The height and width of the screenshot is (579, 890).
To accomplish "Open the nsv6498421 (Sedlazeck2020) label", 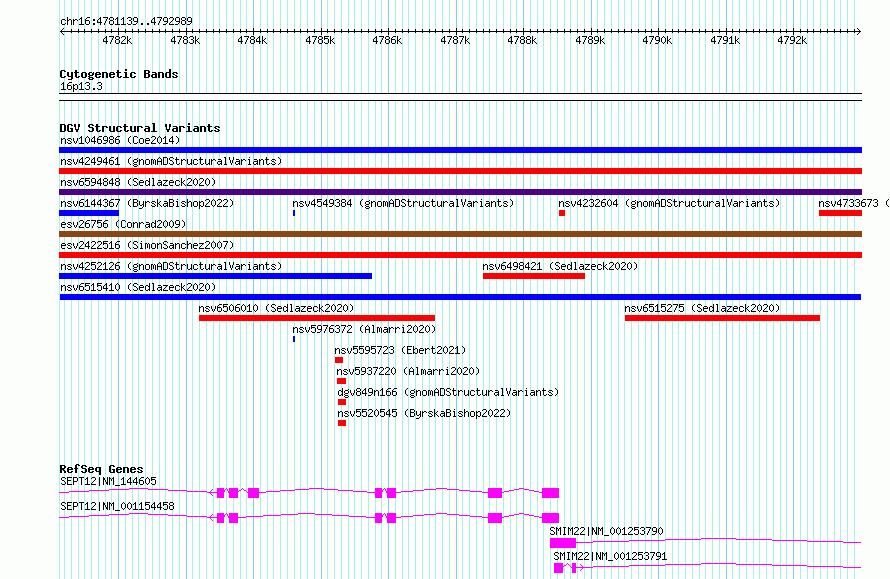I will point(560,266).
